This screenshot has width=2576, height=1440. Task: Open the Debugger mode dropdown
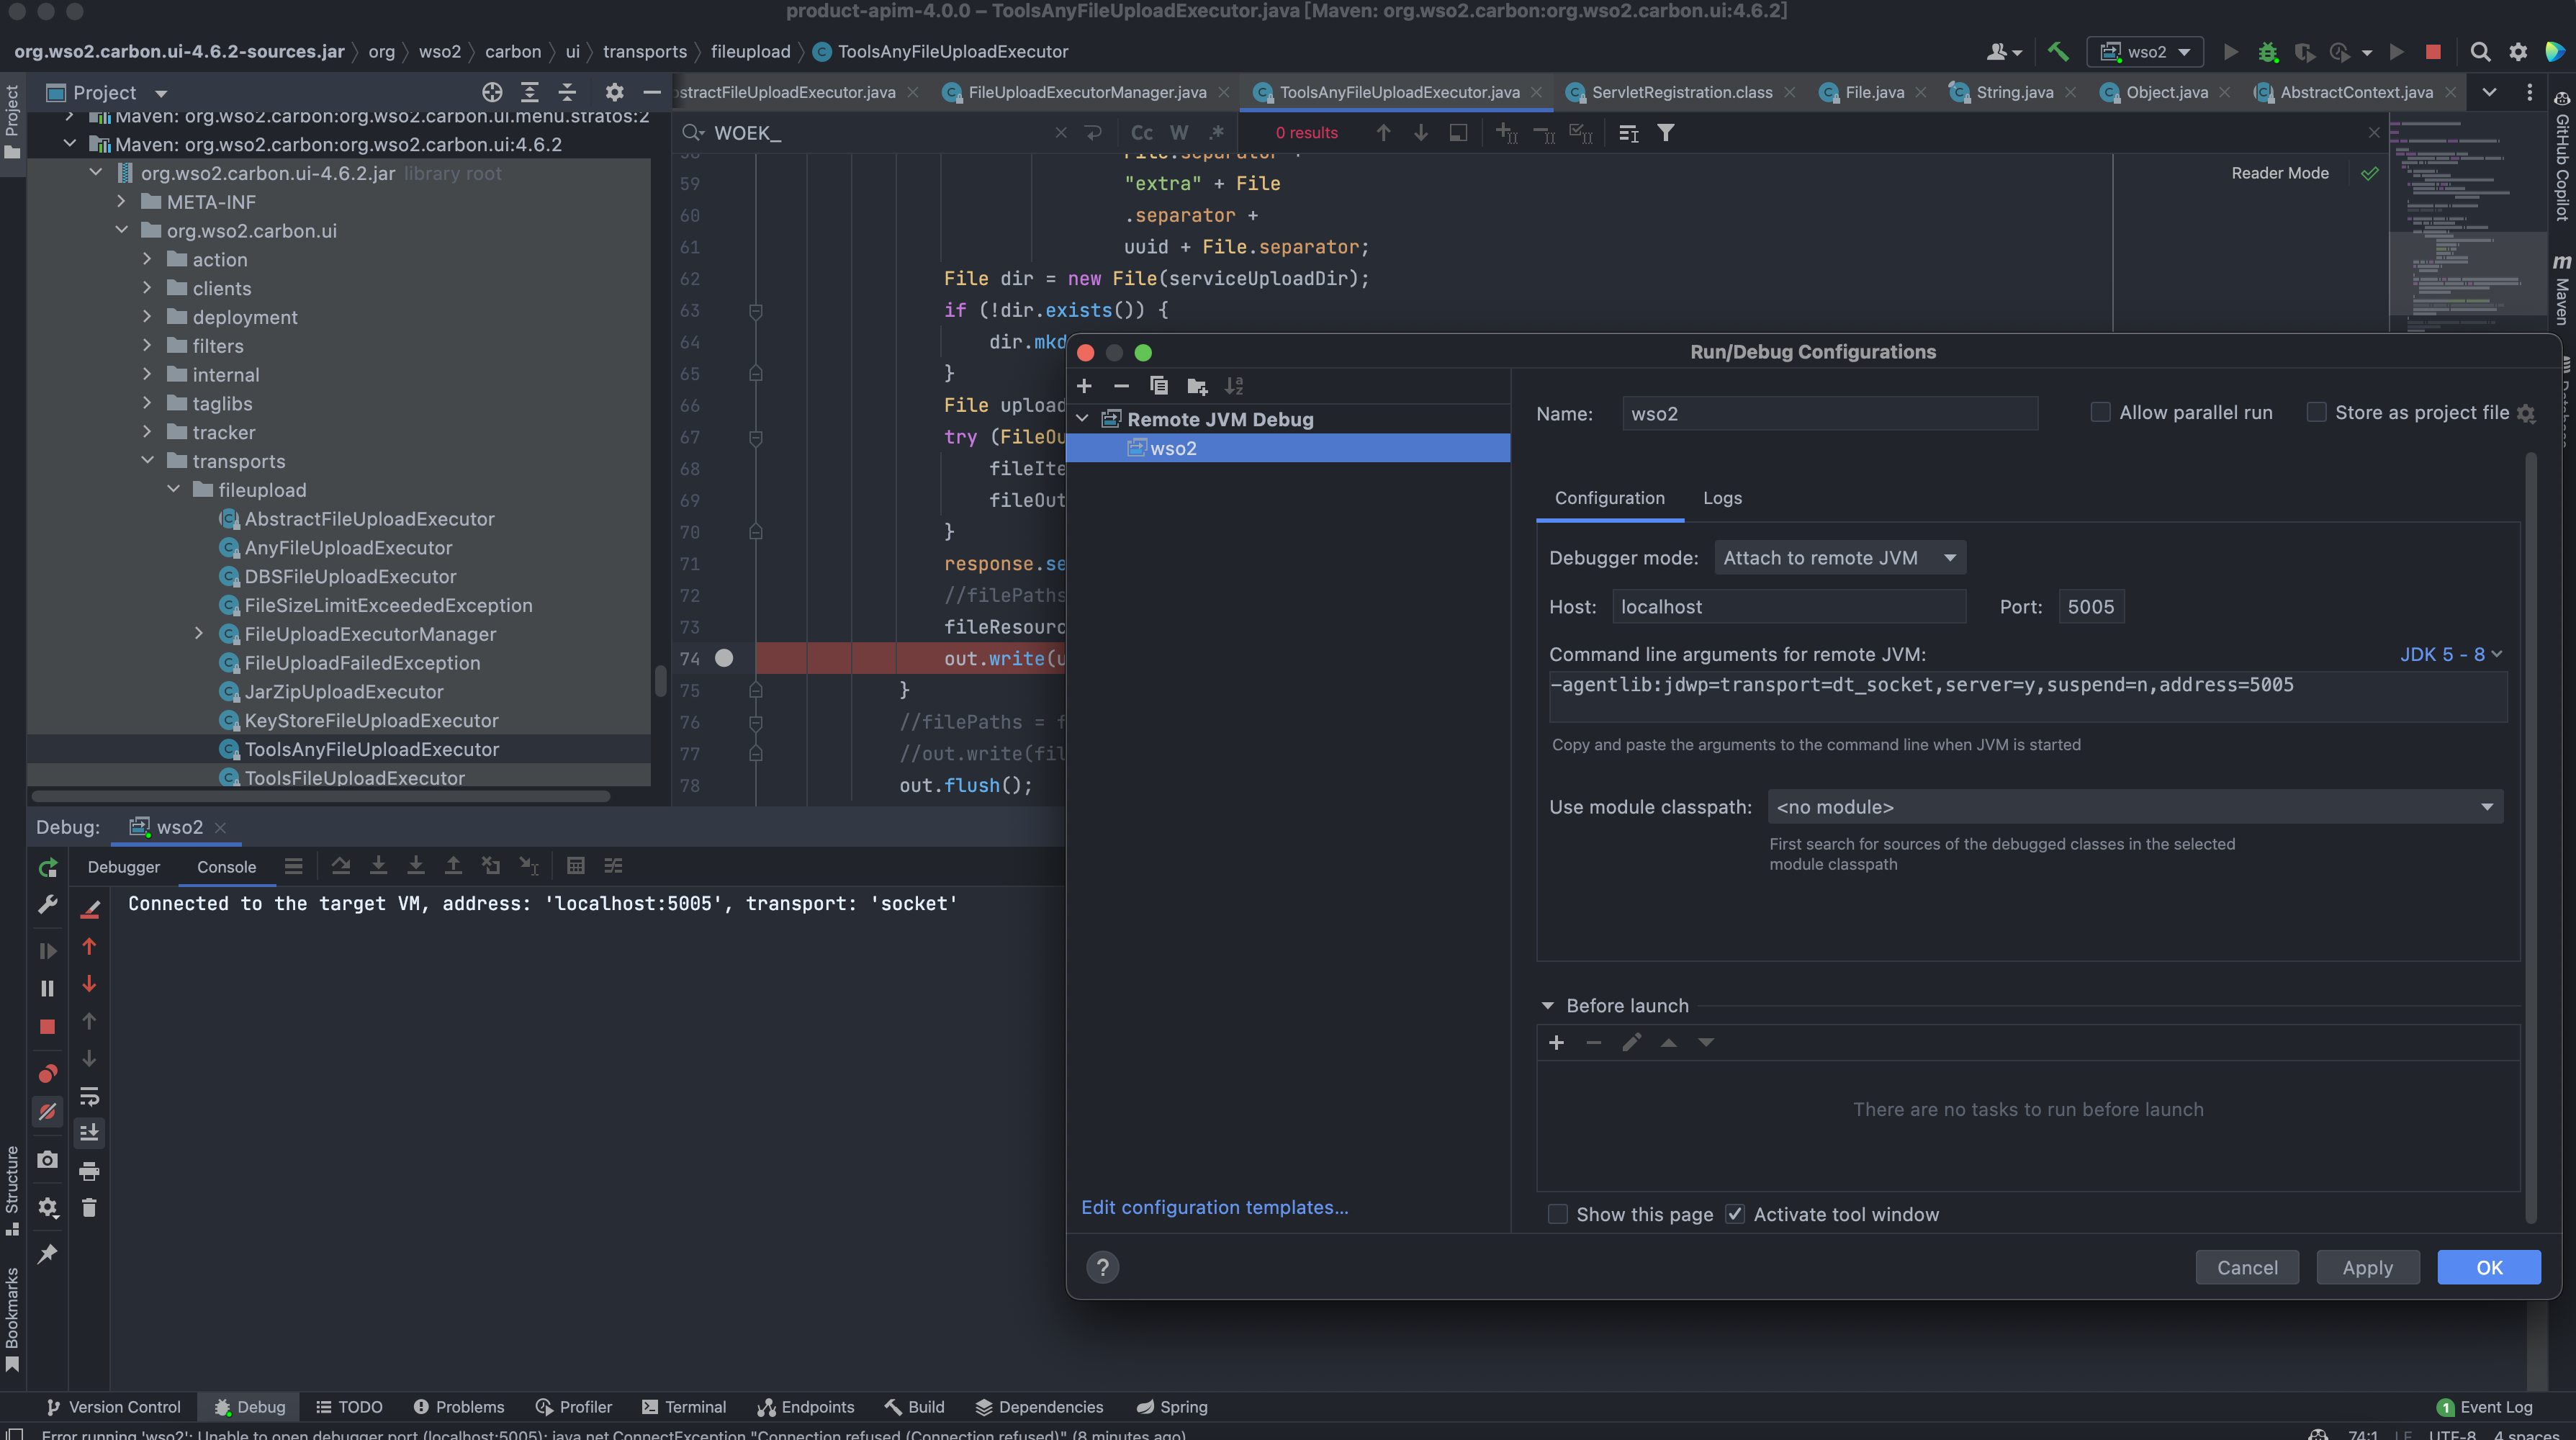pos(1839,557)
